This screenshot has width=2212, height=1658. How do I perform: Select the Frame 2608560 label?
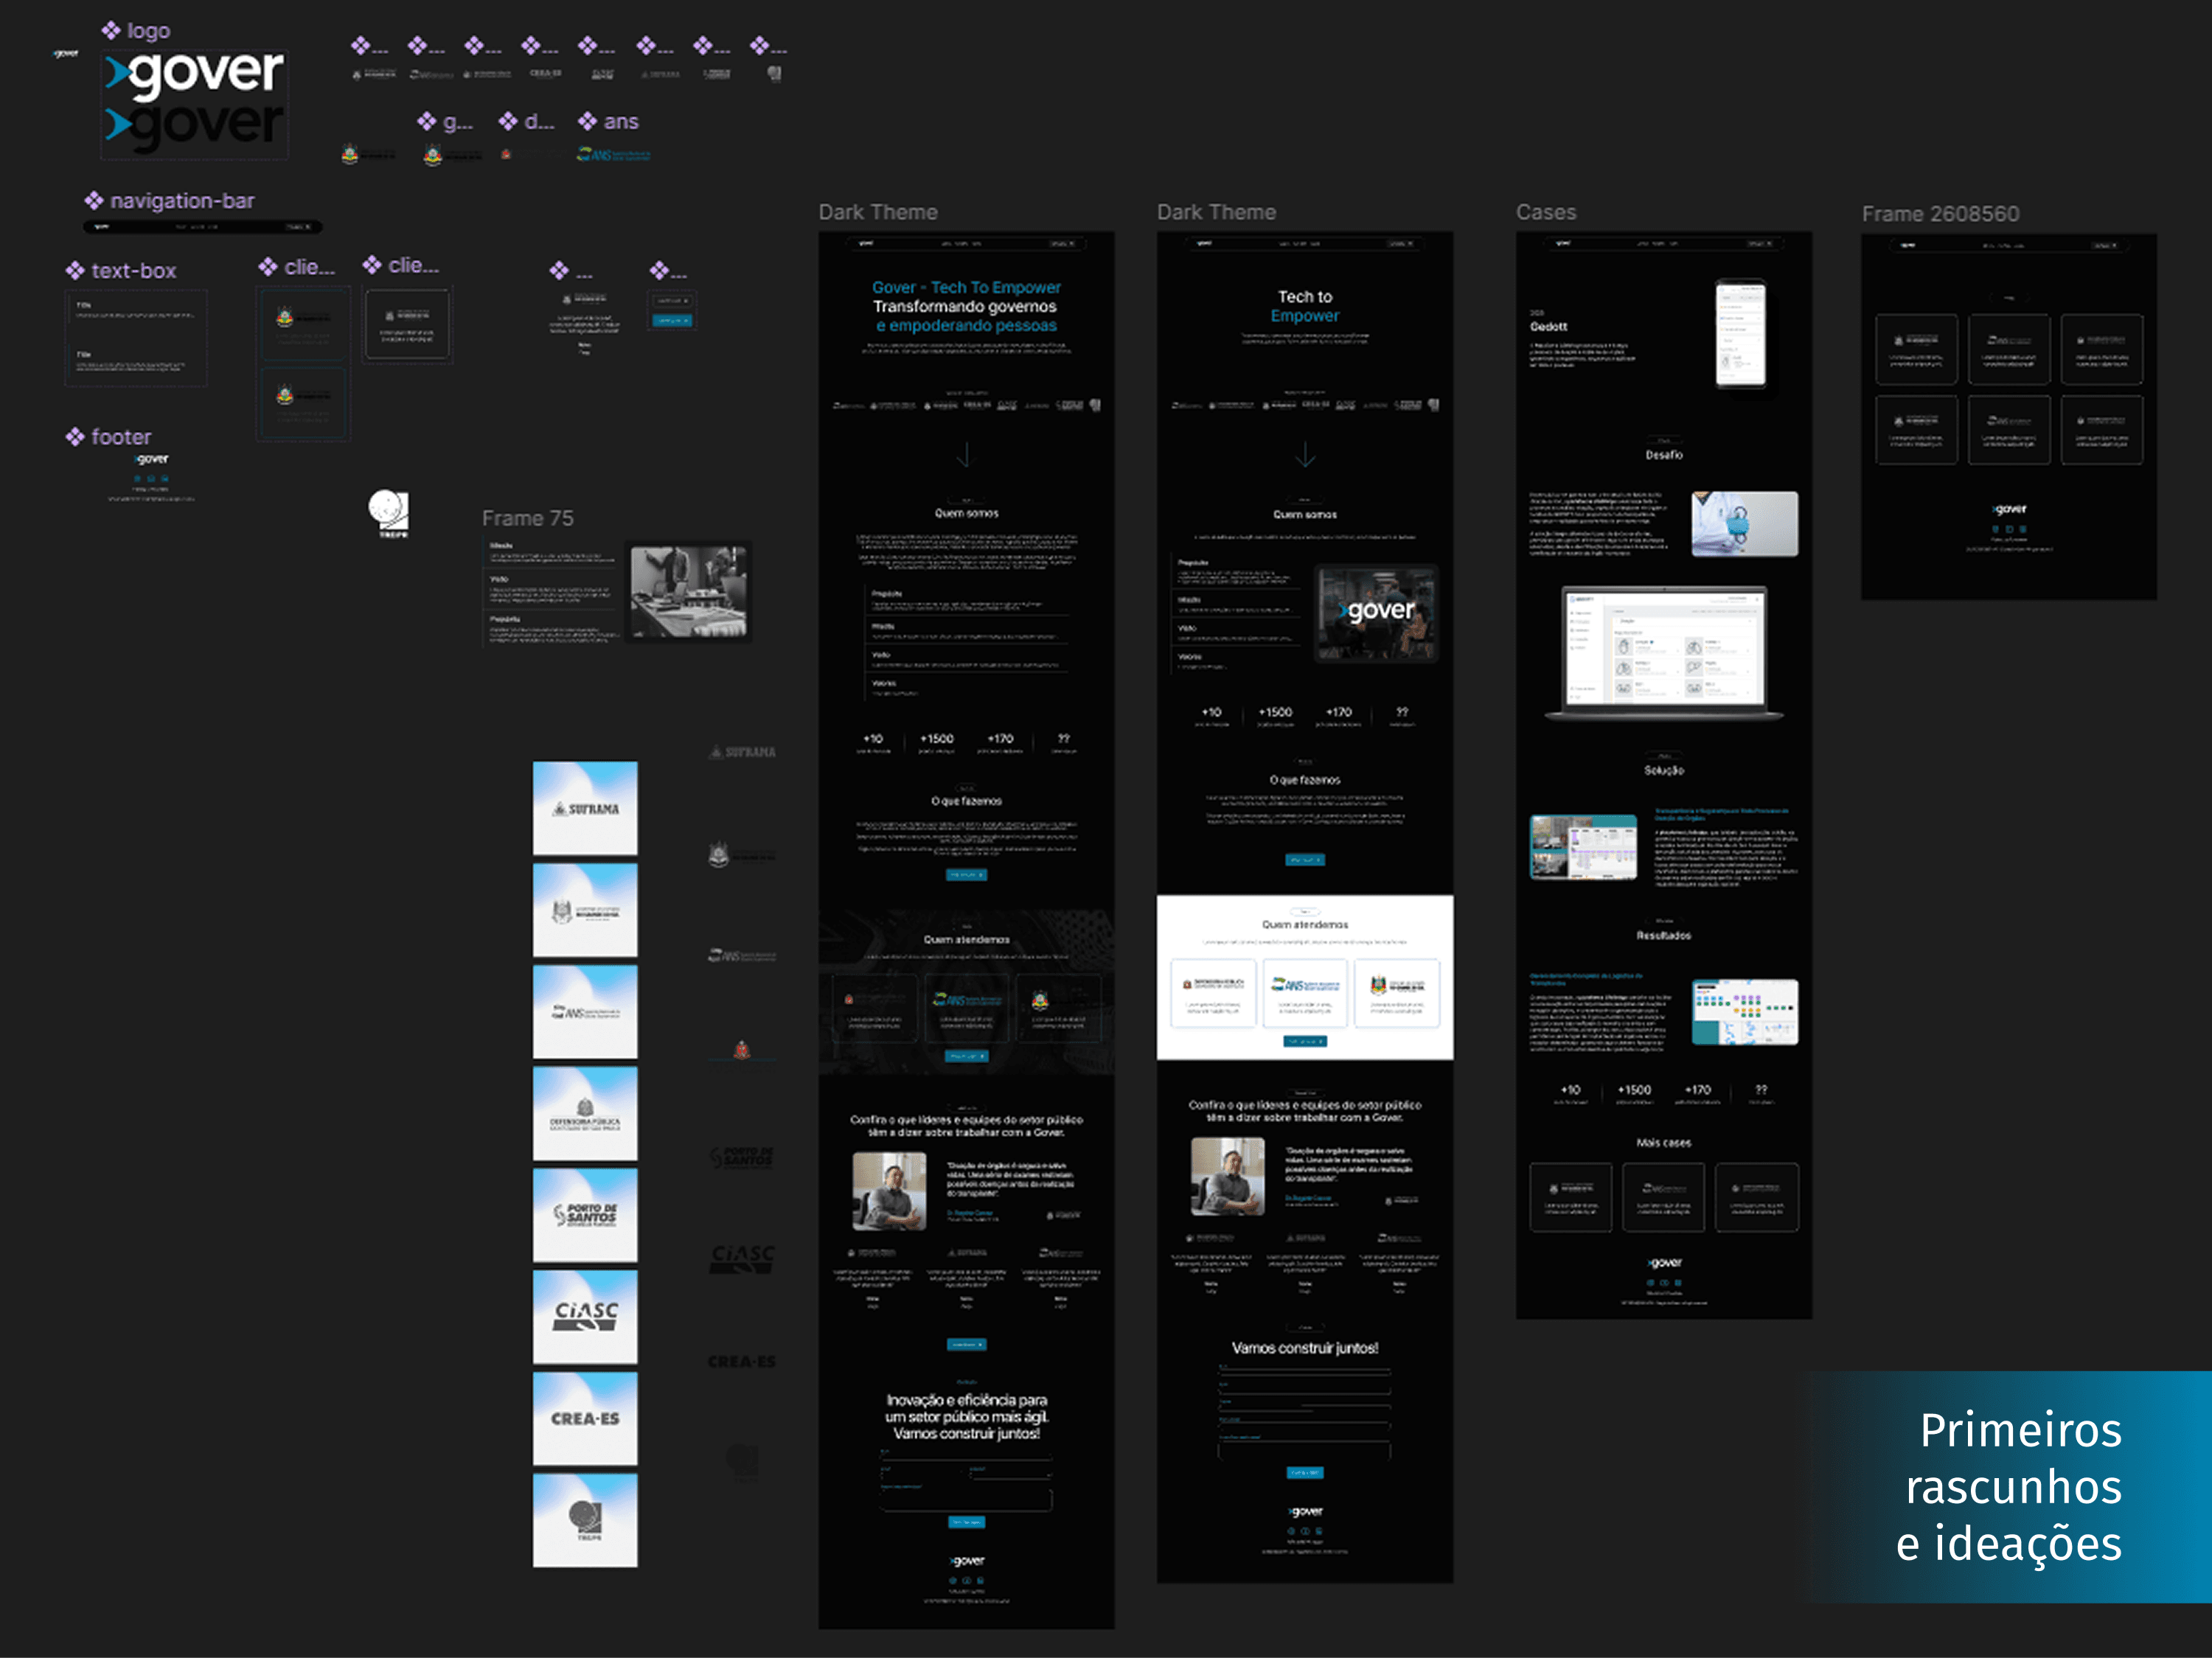[1939, 214]
